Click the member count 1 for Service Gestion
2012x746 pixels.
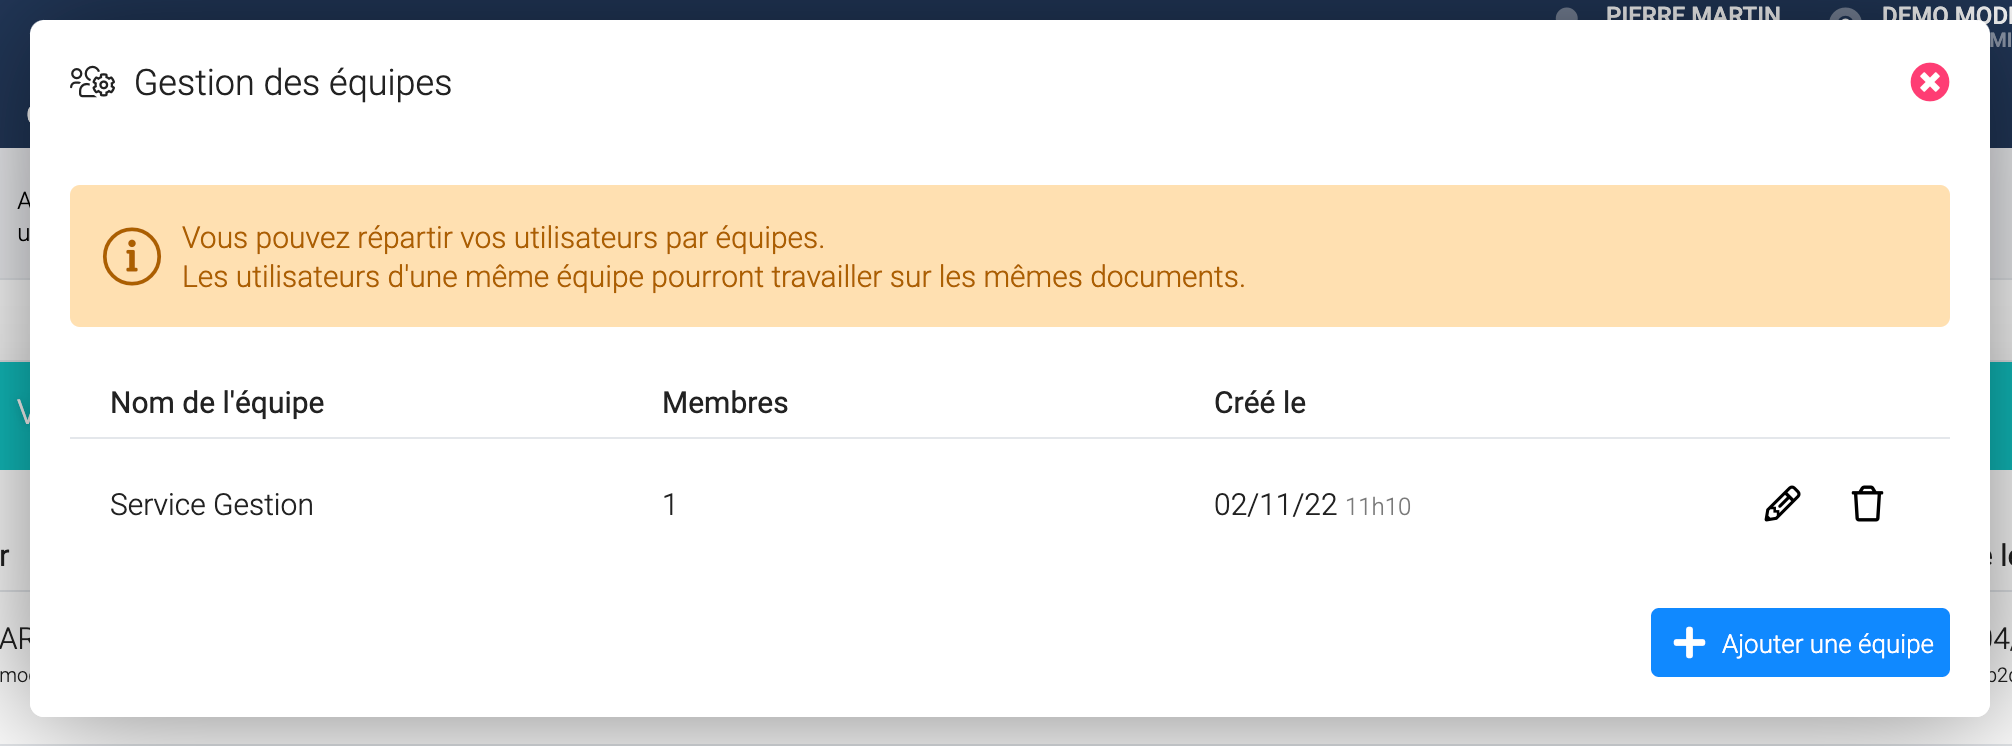point(669,505)
